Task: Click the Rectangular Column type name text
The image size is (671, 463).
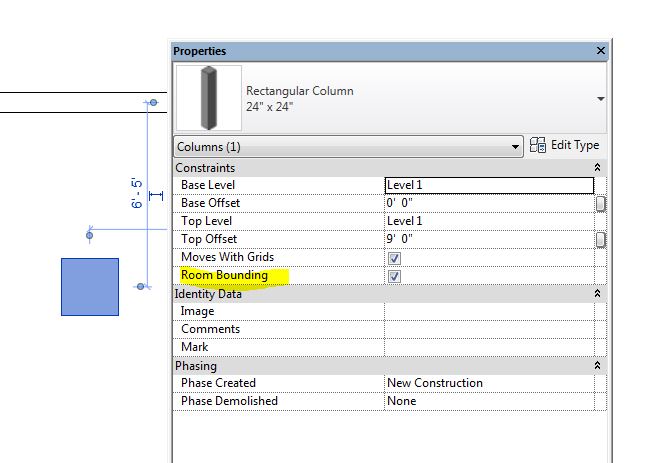Action: [x=300, y=91]
